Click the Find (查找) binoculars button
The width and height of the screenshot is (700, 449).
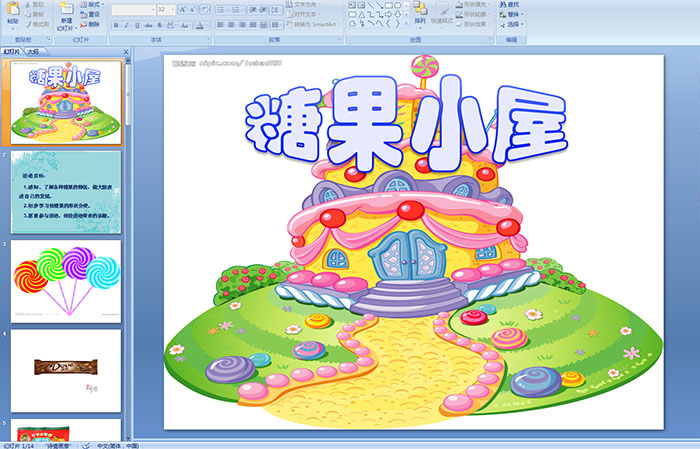(x=509, y=4)
